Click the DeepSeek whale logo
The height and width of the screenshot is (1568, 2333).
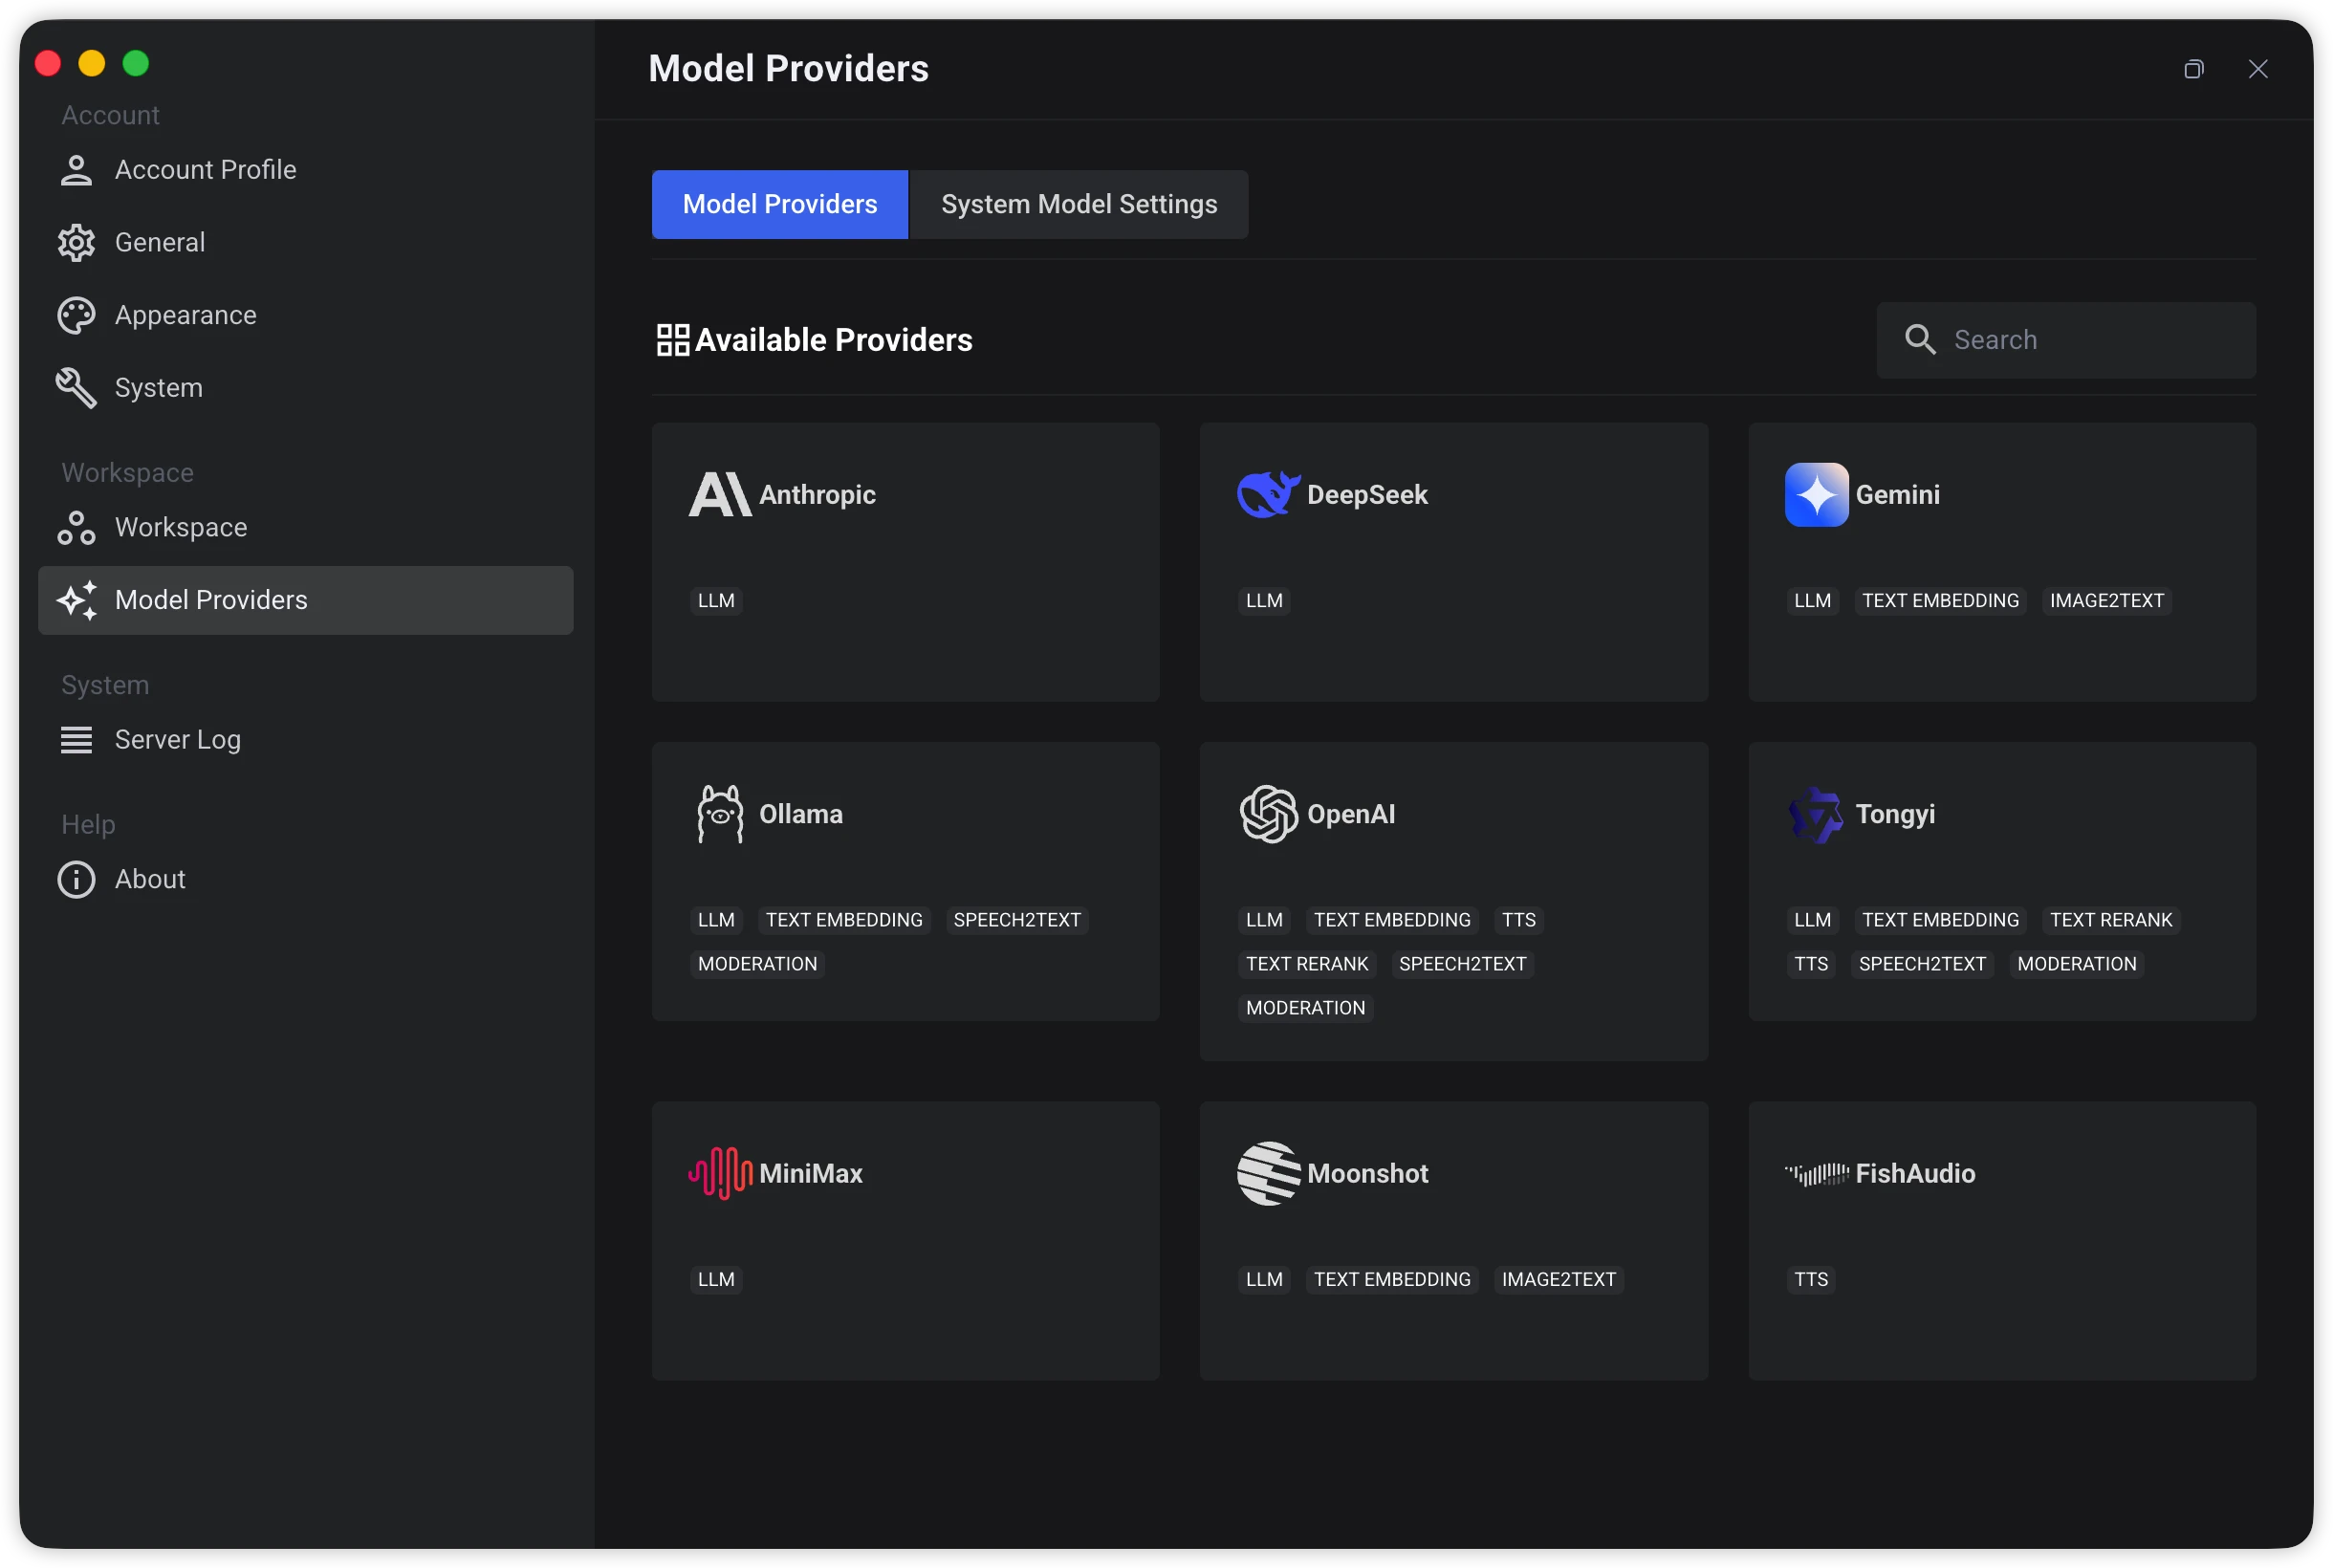coord(1268,495)
